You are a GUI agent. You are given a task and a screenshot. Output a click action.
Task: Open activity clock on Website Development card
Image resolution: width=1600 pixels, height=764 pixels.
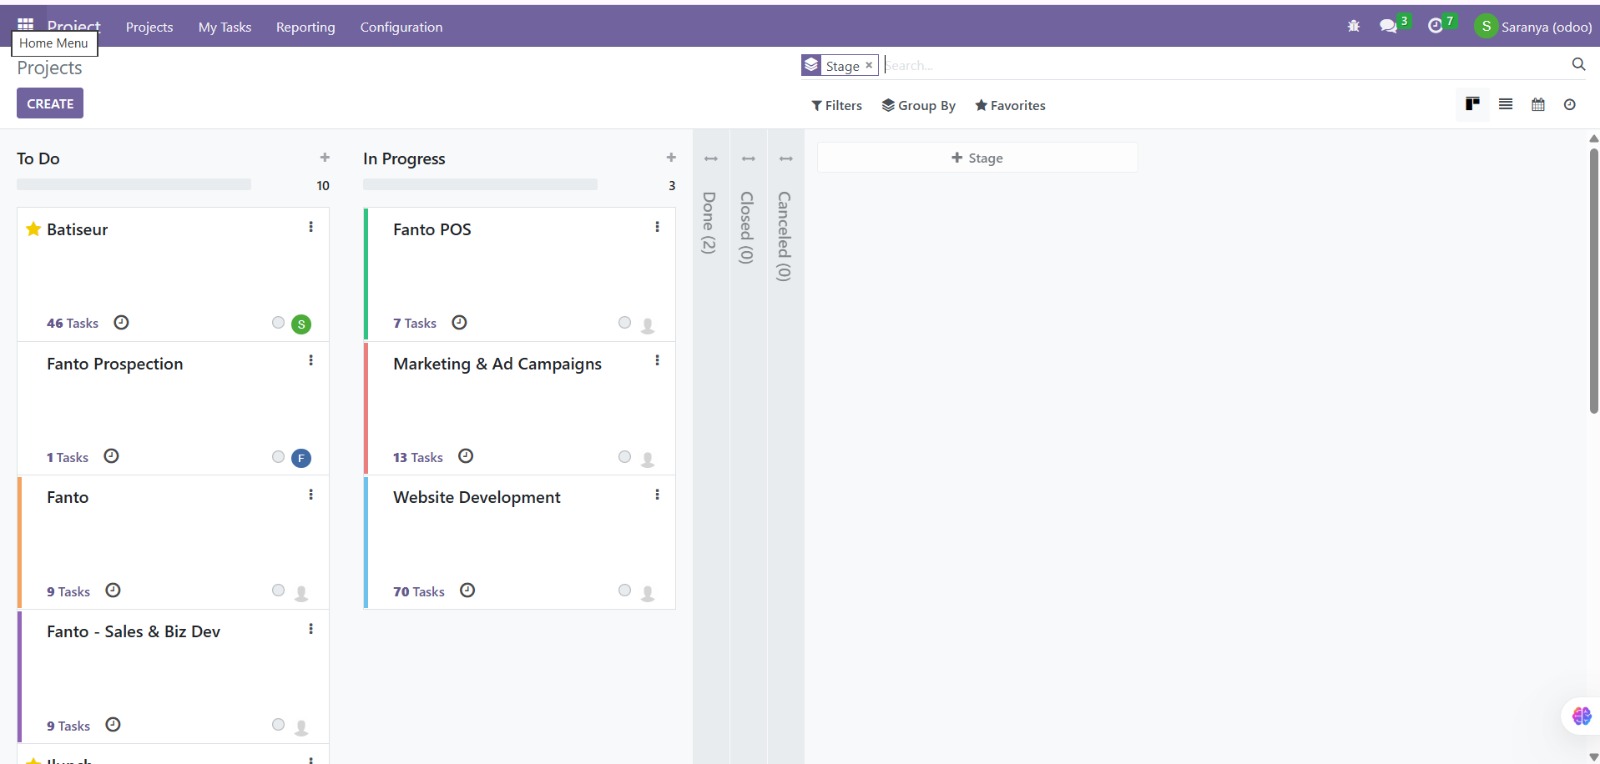point(467,590)
